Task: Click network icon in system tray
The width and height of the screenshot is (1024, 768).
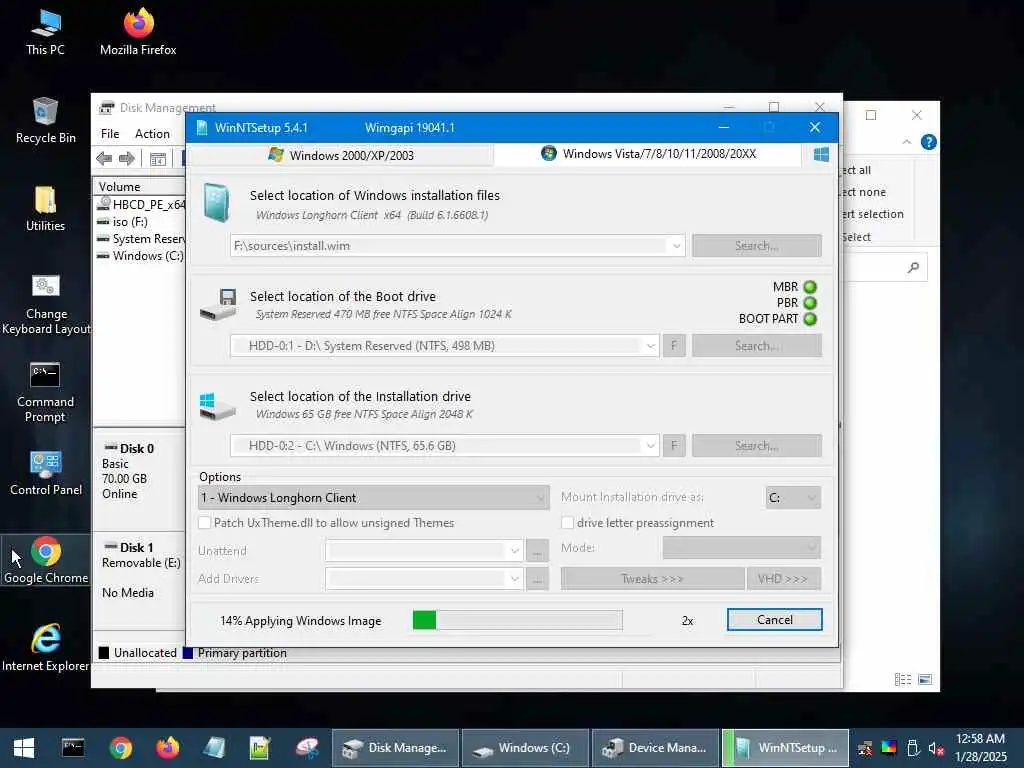Action: click(865, 749)
